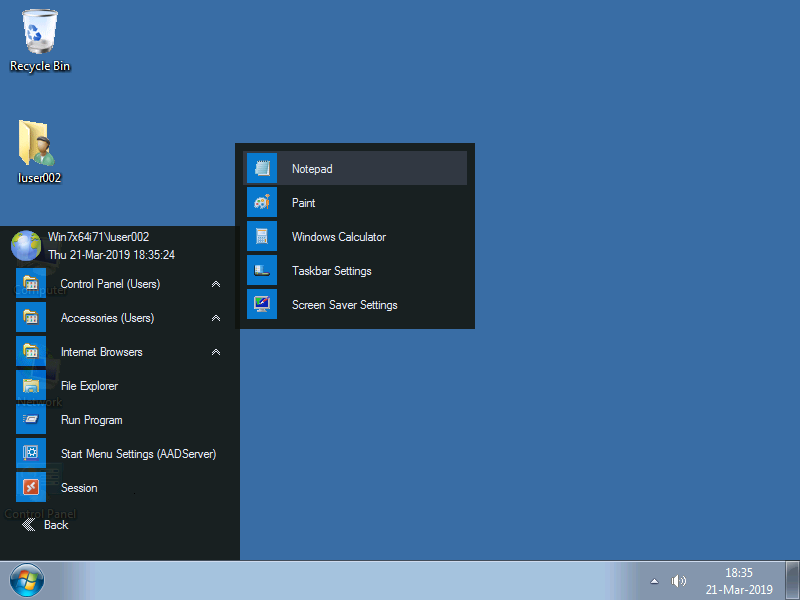This screenshot has width=800, height=600.
Task: Collapse the Control Panel (Users) chevron
Action: tap(216, 284)
